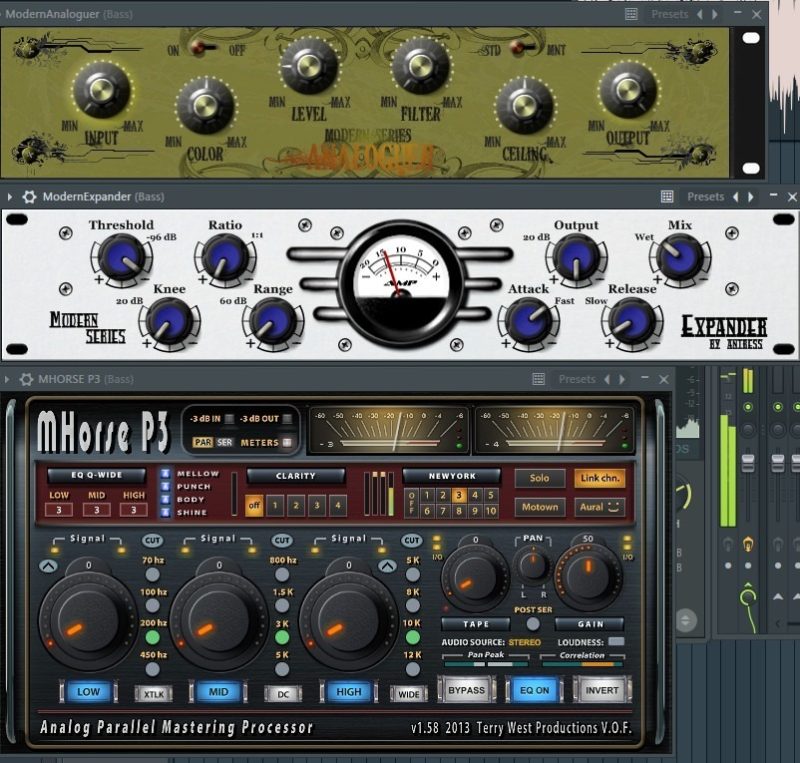Open ModernExpander Presets menu

click(x=706, y=196)
